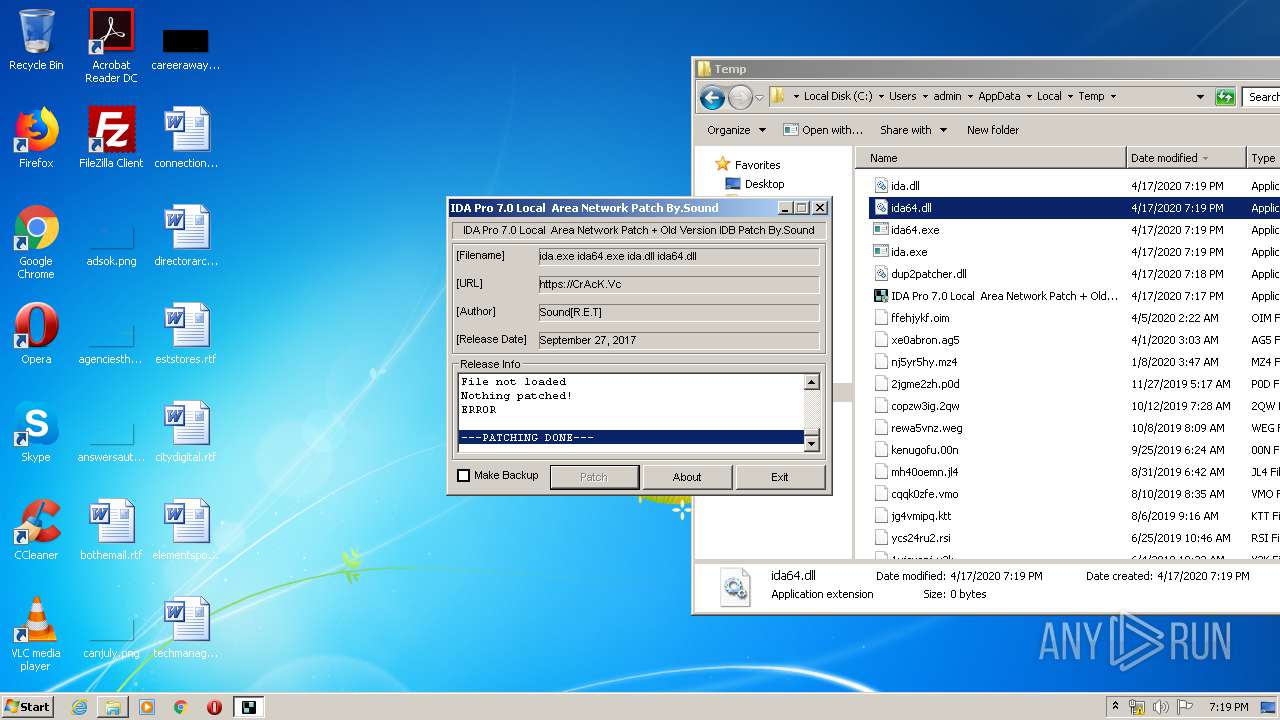Click the Explorer search box

point(1262,97)
